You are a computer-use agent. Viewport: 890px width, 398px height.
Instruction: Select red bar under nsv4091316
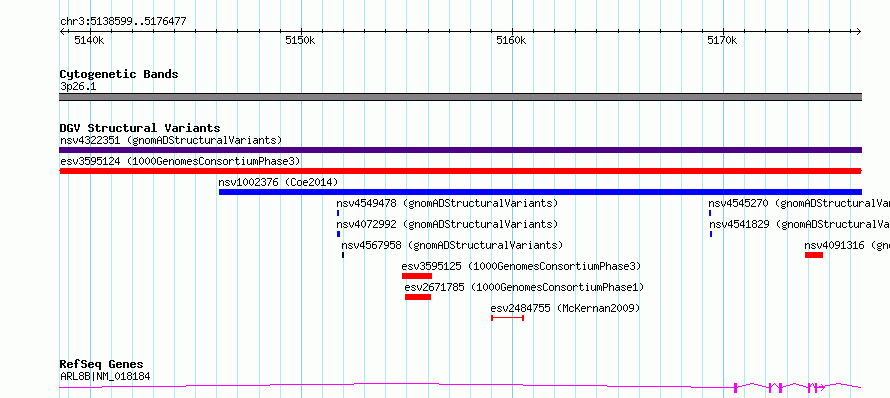[814, 255]
